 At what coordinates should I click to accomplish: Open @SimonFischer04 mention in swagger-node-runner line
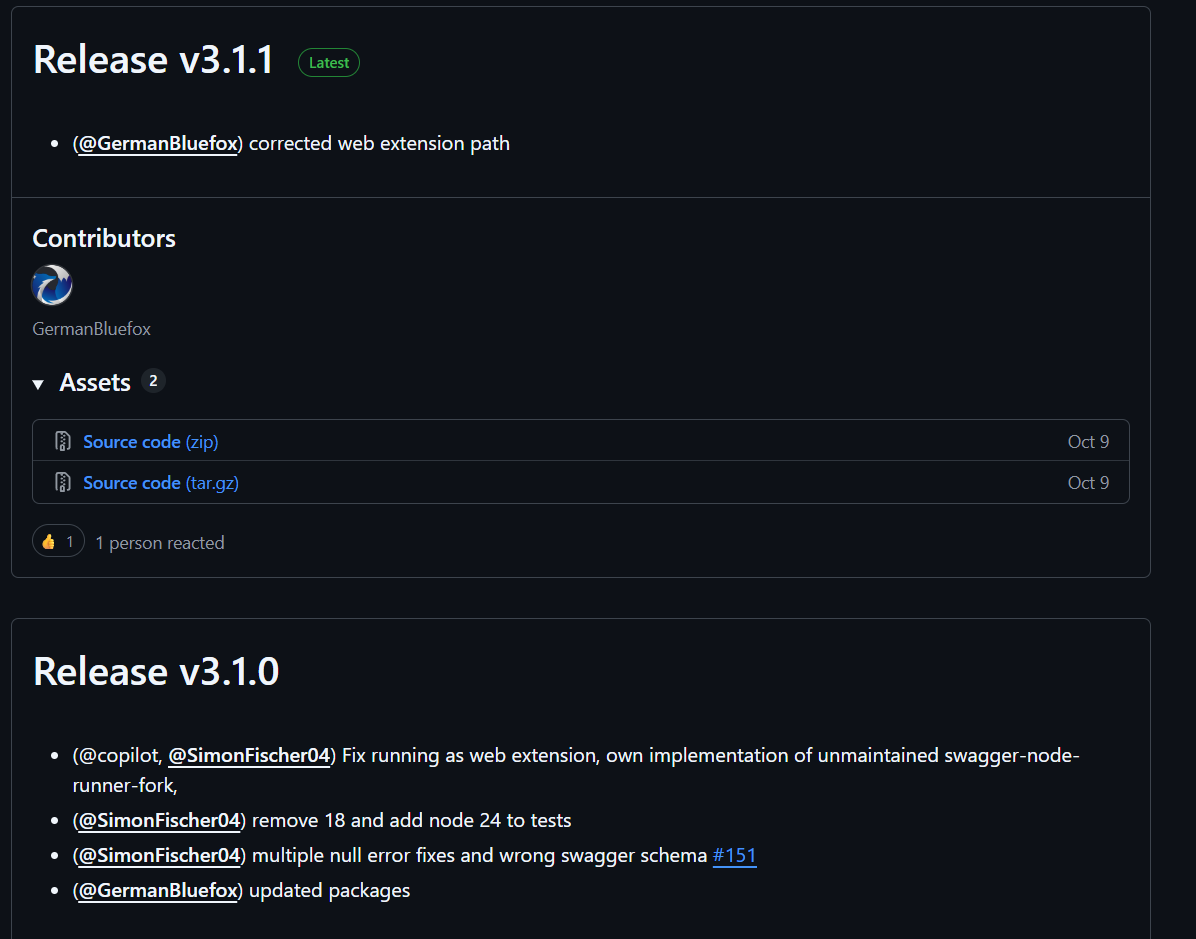[x=249, y=755]
